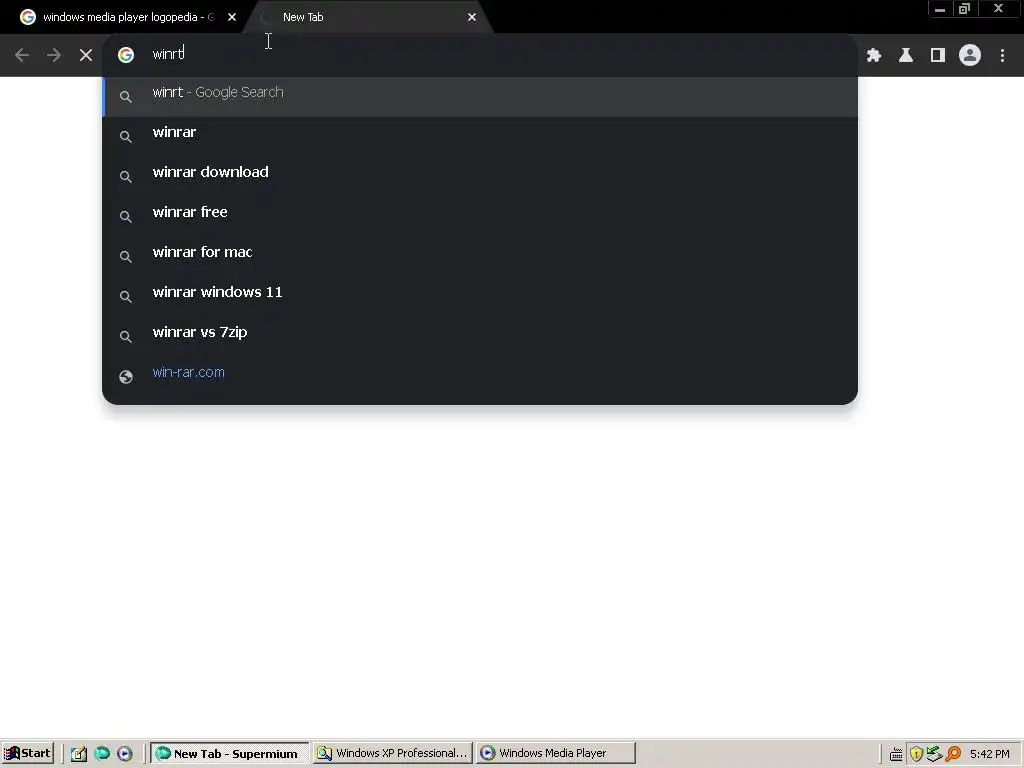Stop loading the page with X button
Image resolution: width=1024 pixels, height=768 pixels.
click(86, 56)
